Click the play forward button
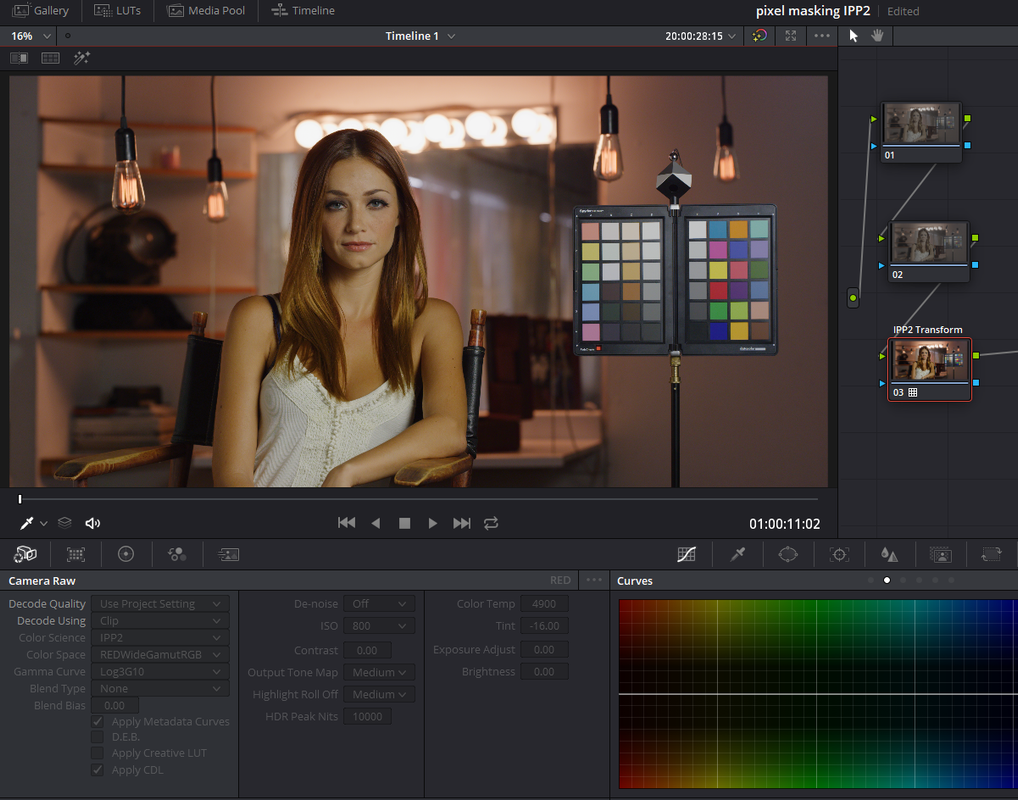The height and width of the screenshot is (800, 1018). pos(432,523)
